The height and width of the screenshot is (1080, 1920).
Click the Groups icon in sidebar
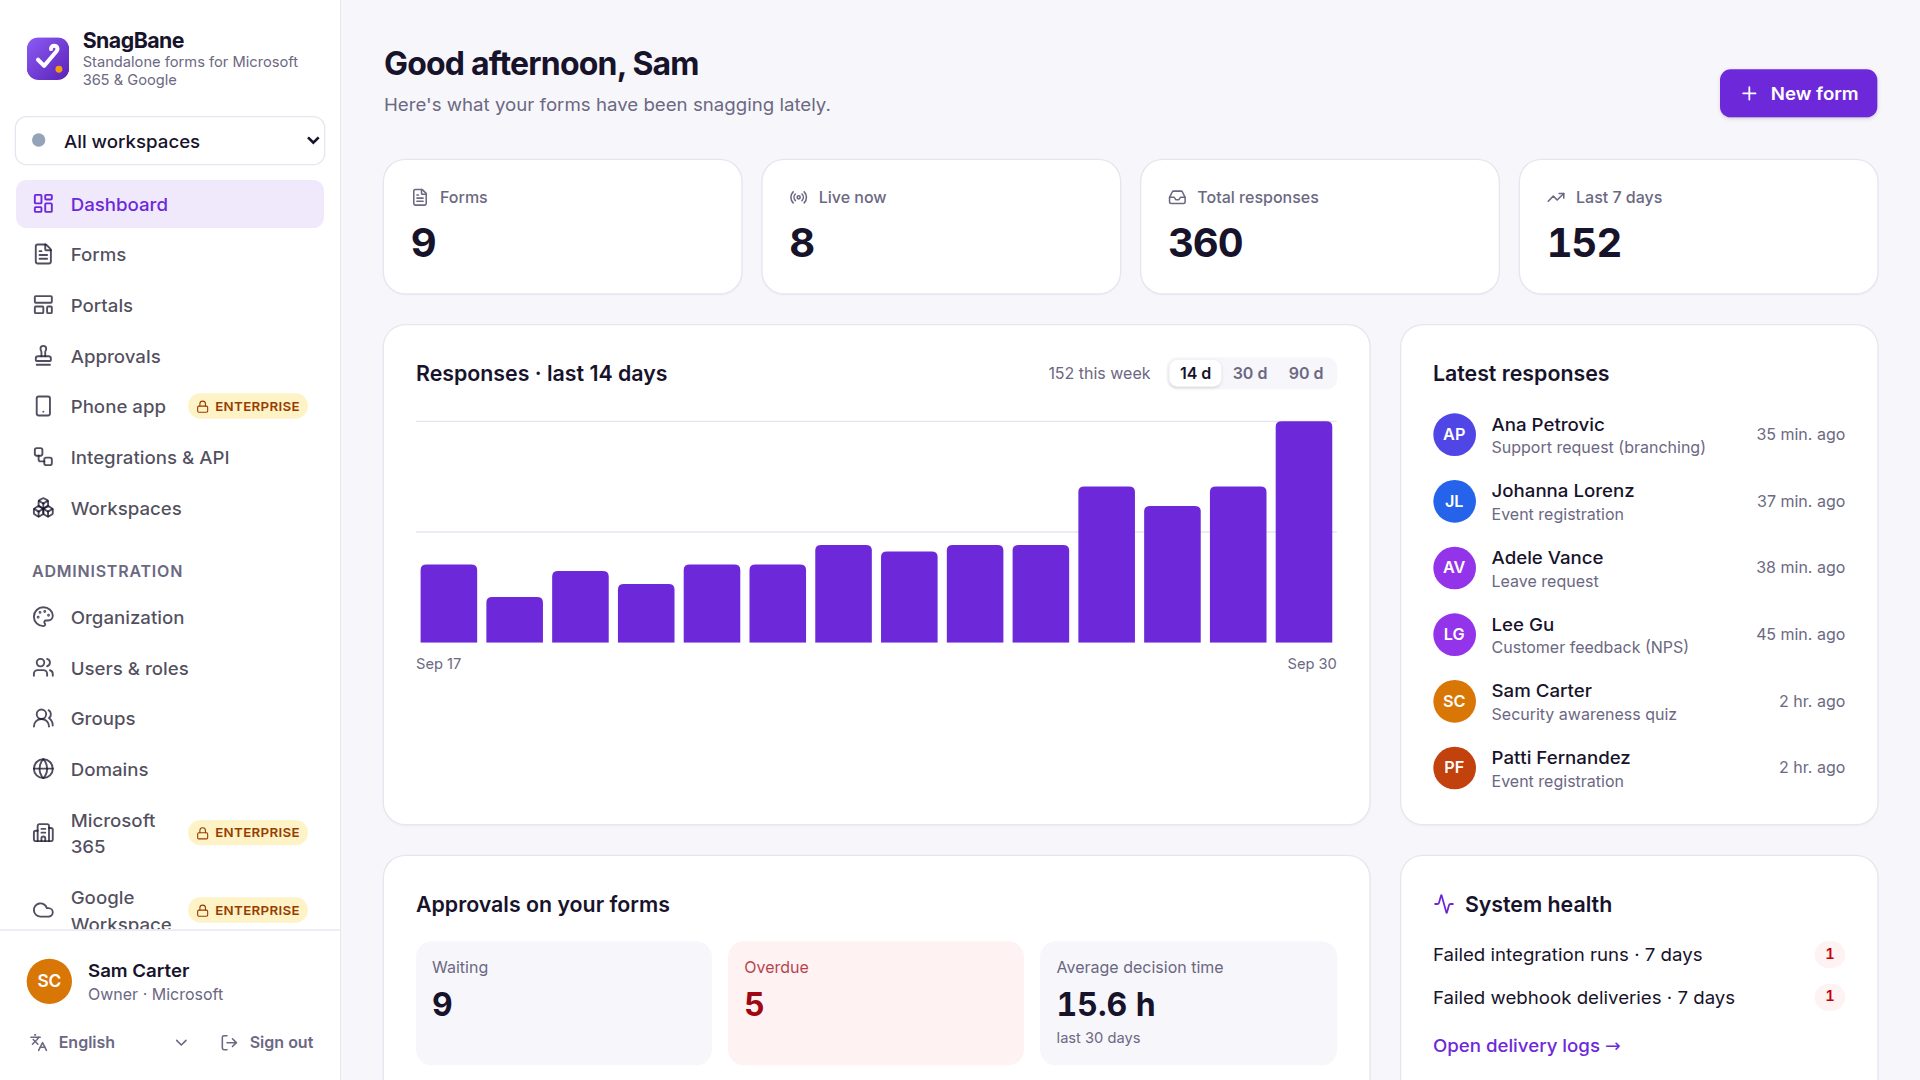click(x=43, y=718)
